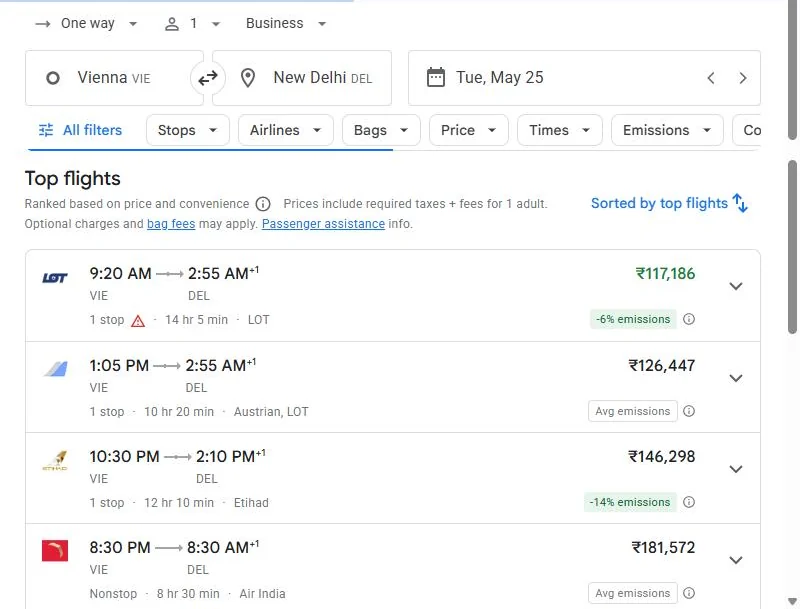
Task: Open info icon next to ranking explanation
Action: 263,204
